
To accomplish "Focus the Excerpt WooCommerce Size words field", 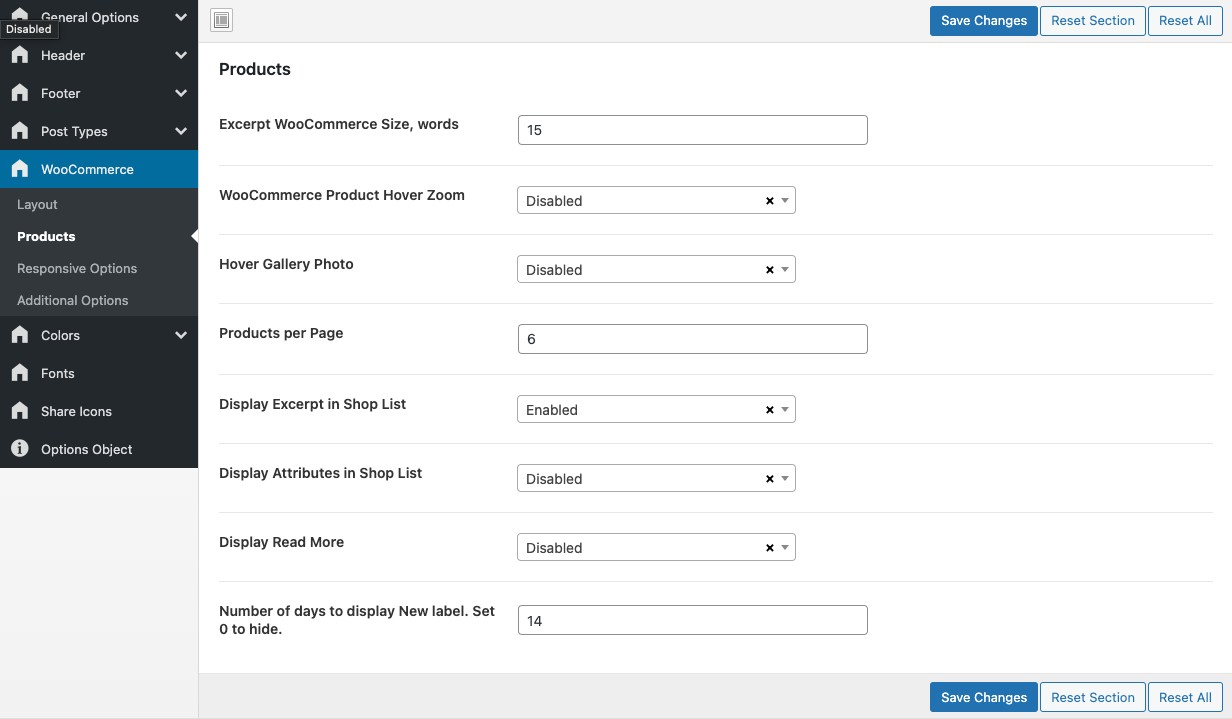I will pos(692,130).
